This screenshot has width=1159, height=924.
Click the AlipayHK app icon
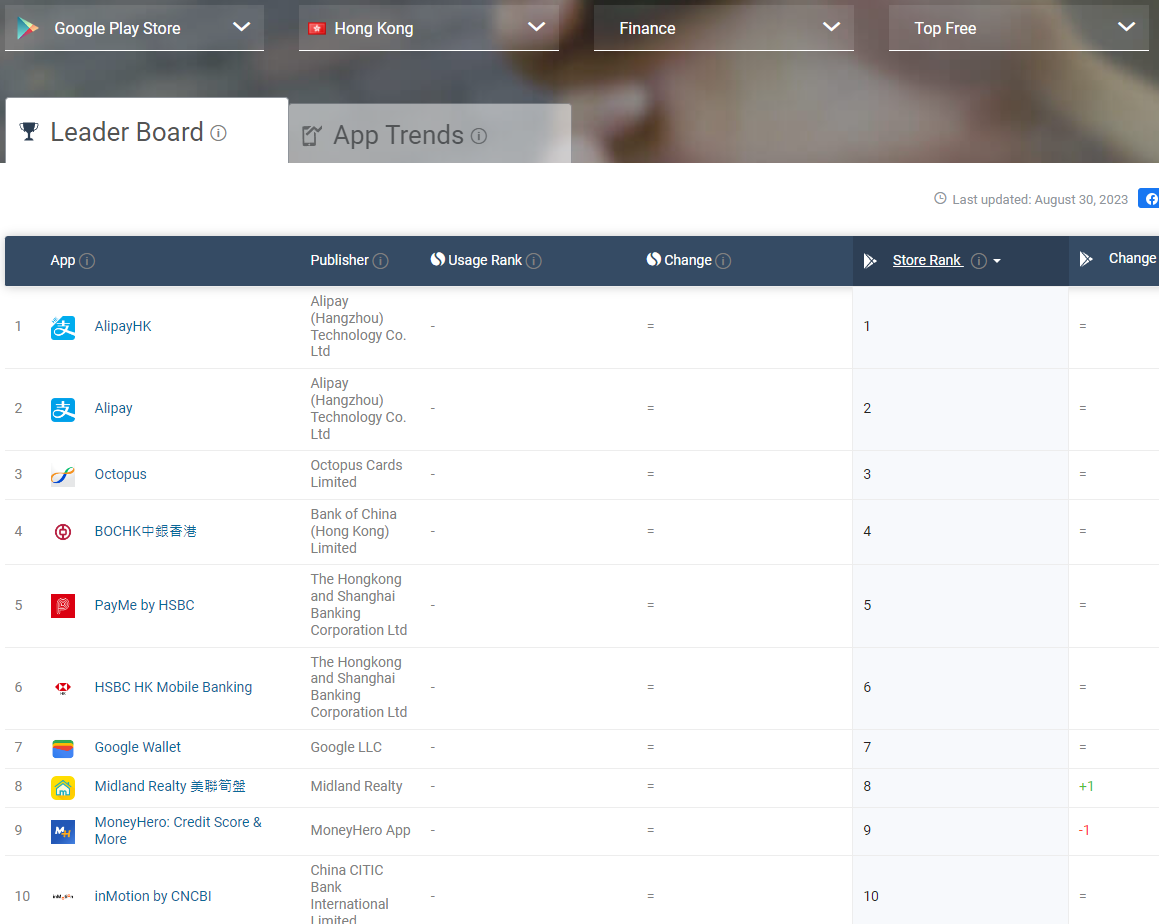click(63, 327)
